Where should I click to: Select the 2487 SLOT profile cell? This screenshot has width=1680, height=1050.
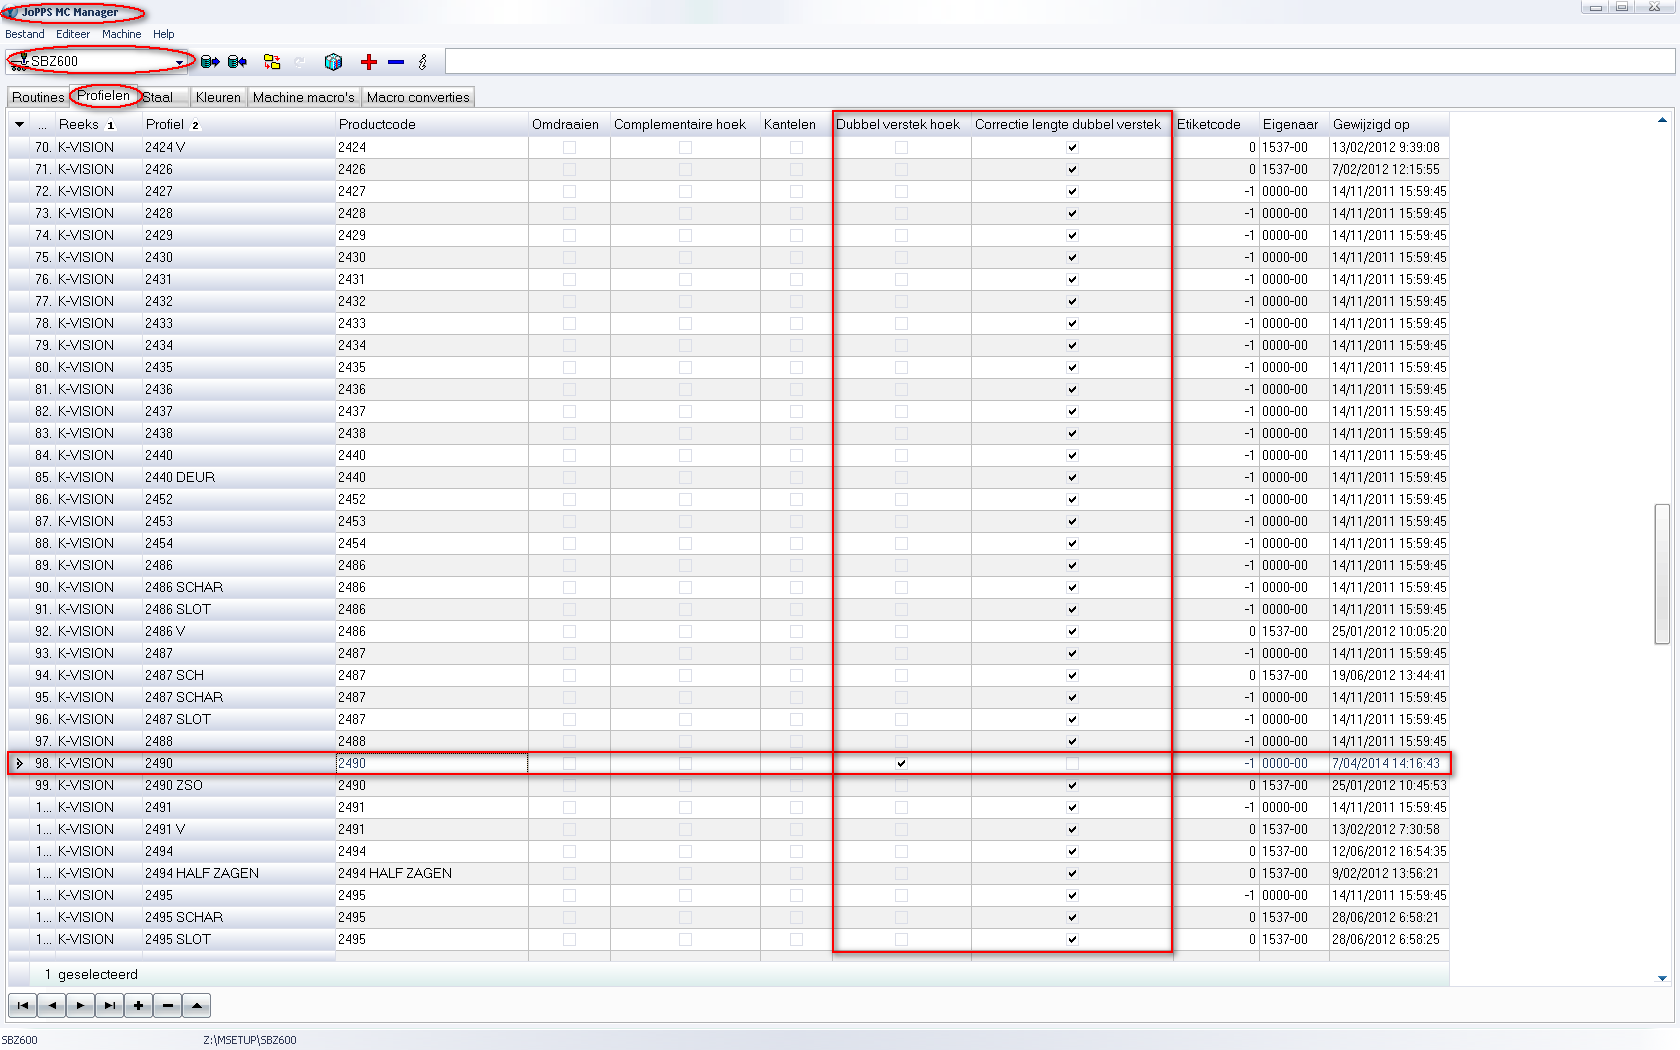pyautogui.click(x=238, y=719)
